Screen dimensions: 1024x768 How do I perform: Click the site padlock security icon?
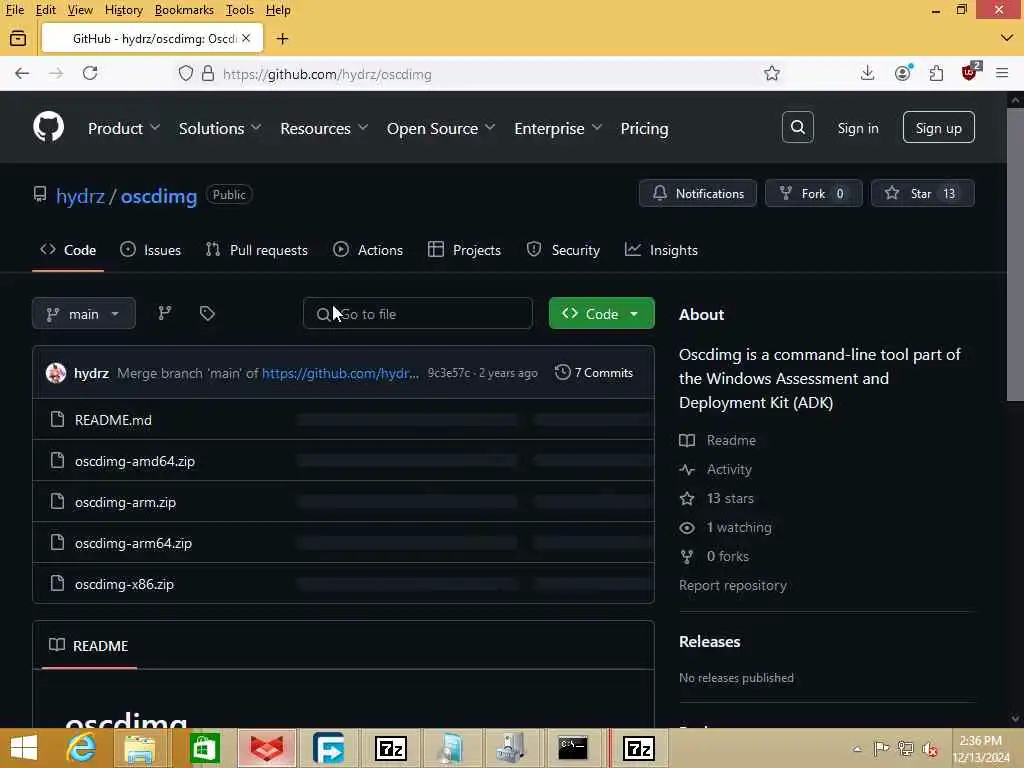click(x=208, y=73)
